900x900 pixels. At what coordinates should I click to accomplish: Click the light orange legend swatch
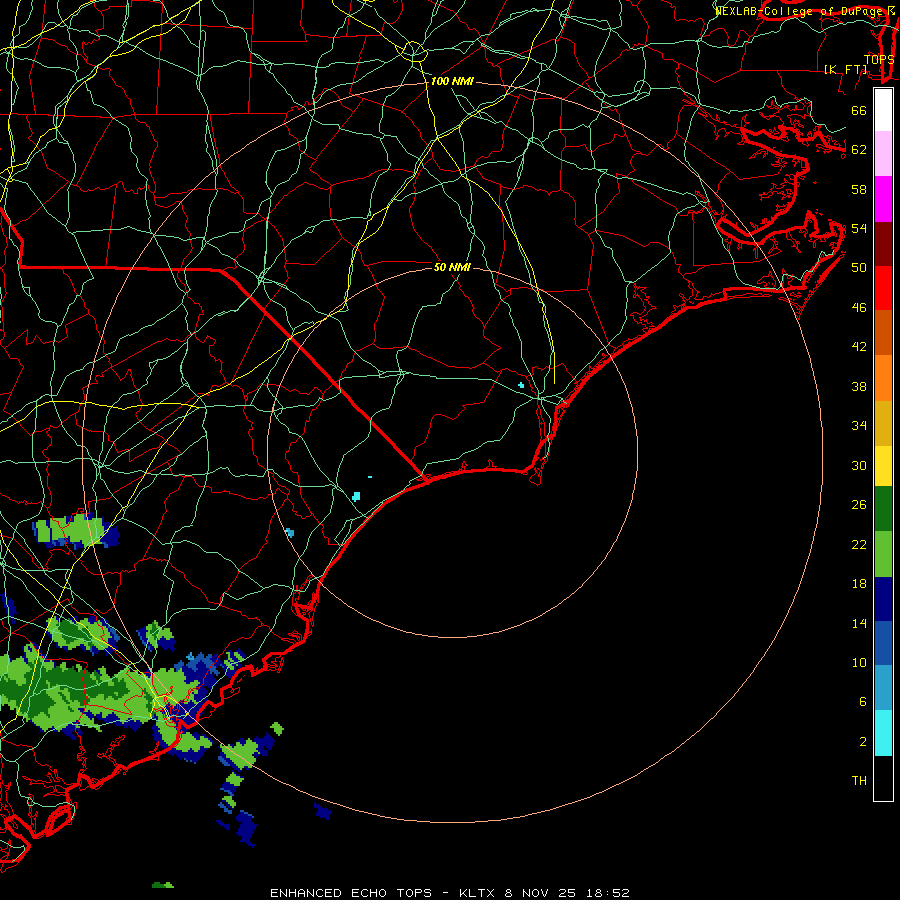pyautogui.click(x=883, y=378)
